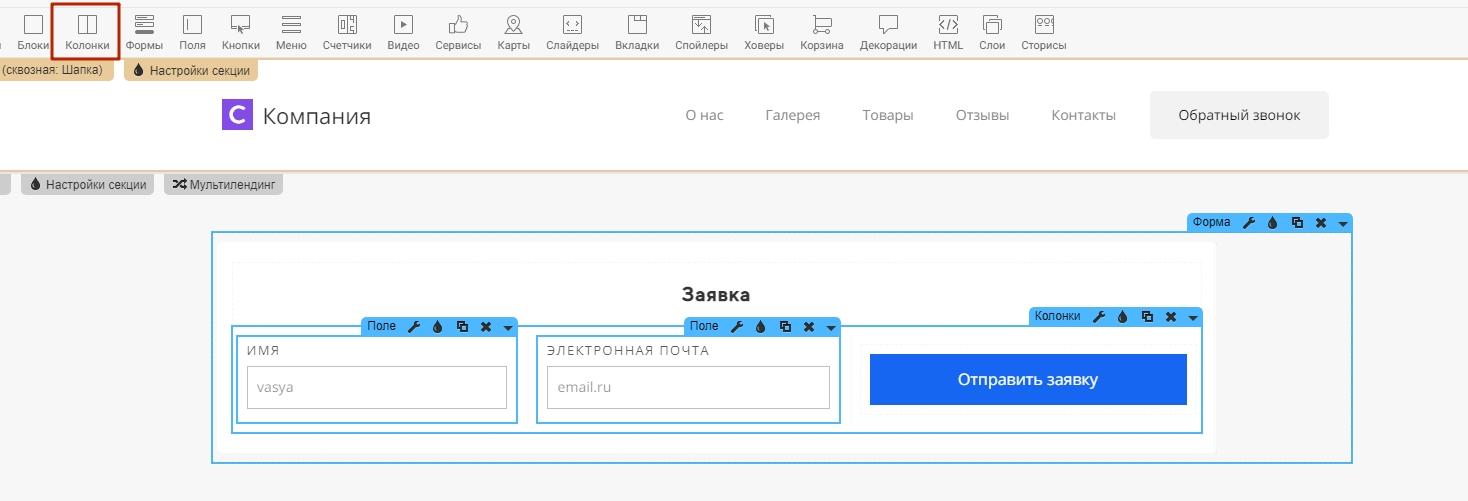Select the Сторисы stories tool
Image resolution: width=1468 pixels, height=501 pixels.
coord(1044,32)
